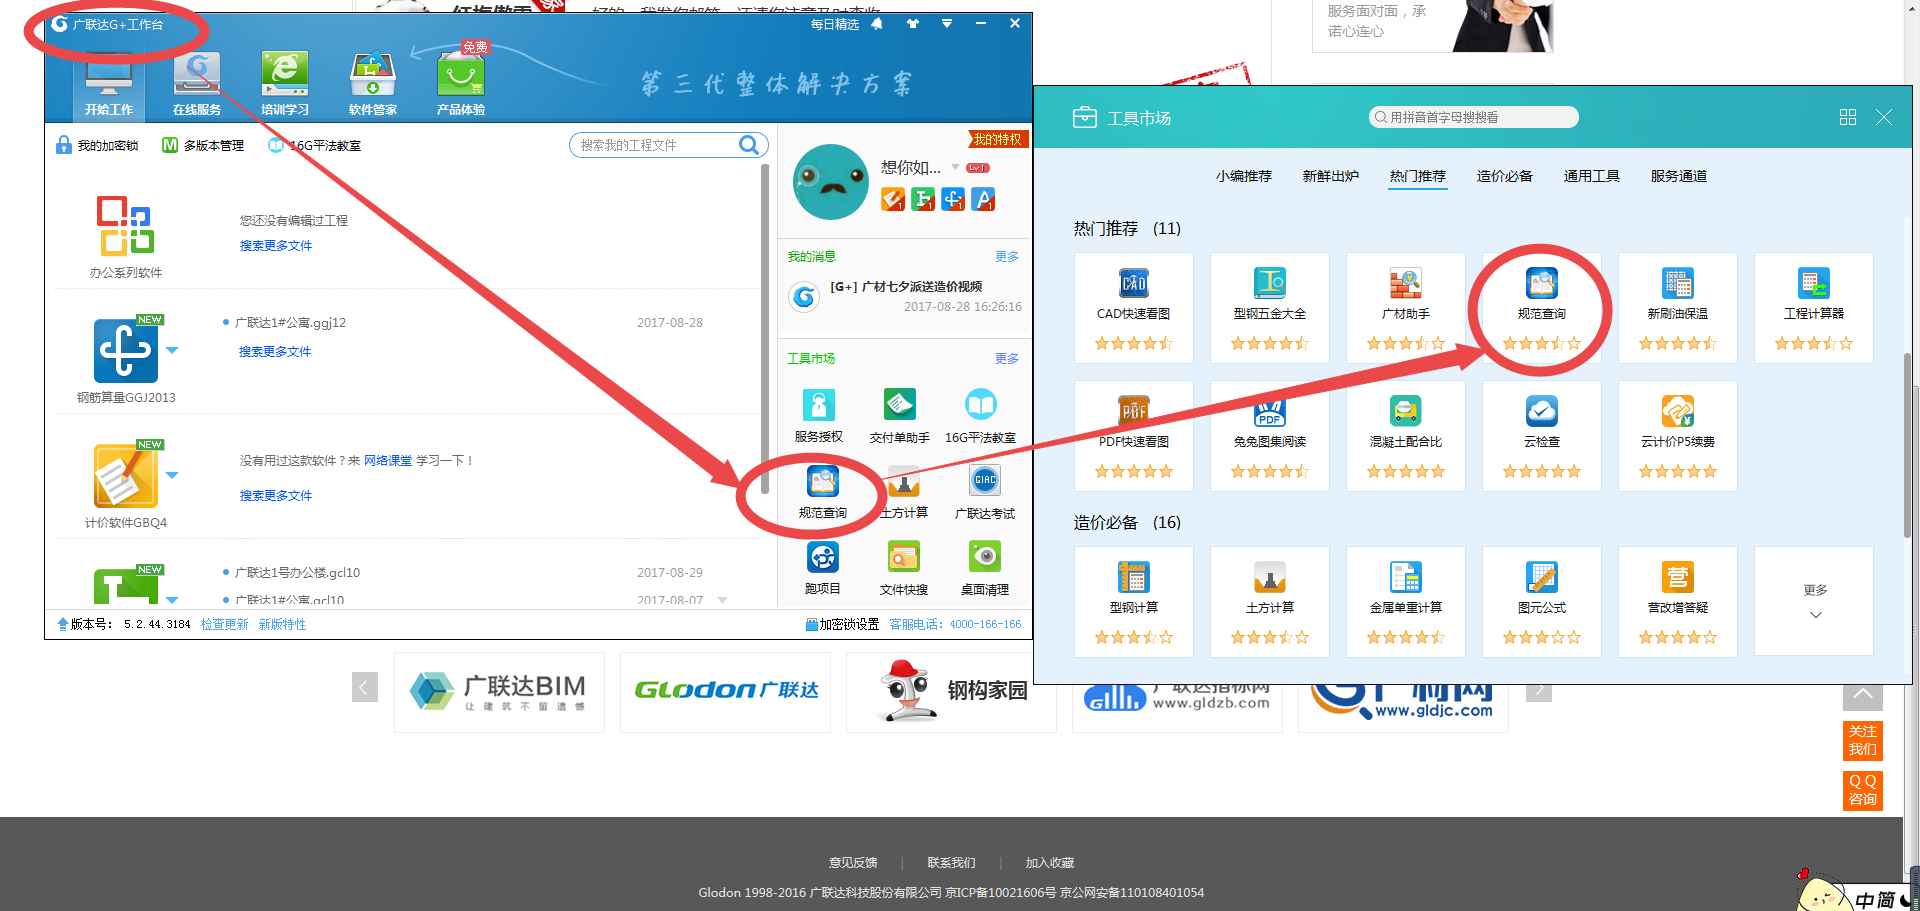Click 新版特性 link in status bar
The image size is (1920, 911).
[x=282, y=624]
